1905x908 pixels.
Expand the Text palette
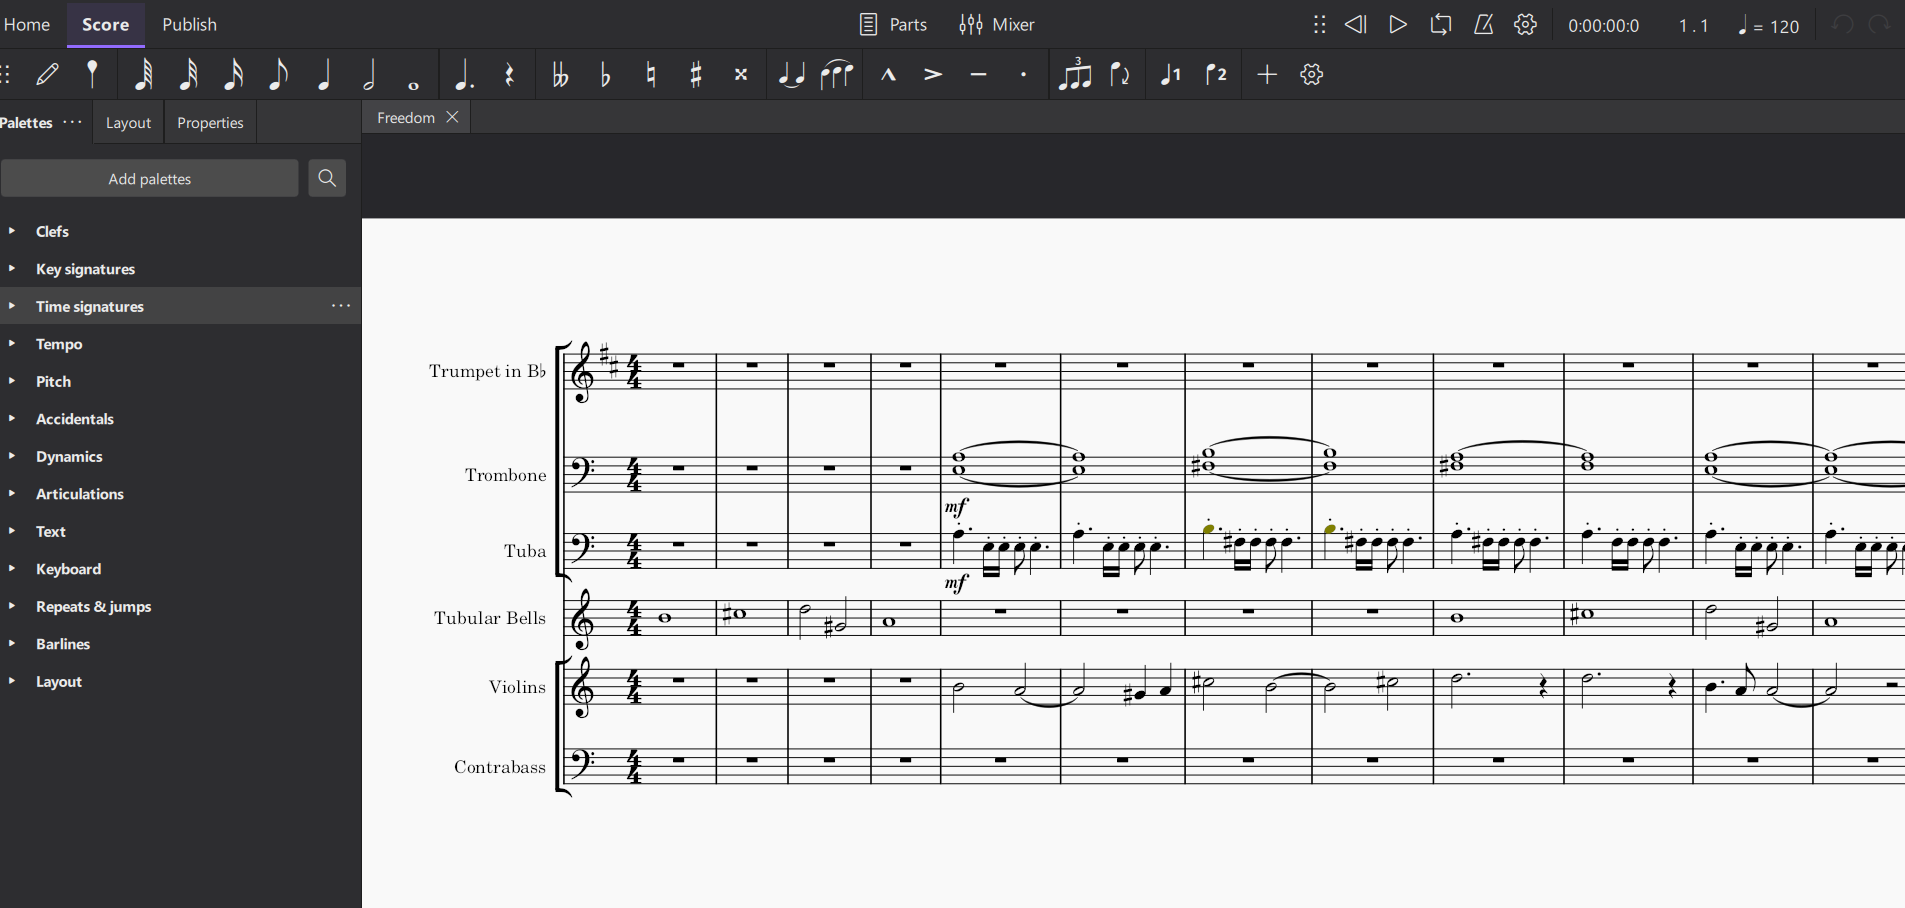12,531
